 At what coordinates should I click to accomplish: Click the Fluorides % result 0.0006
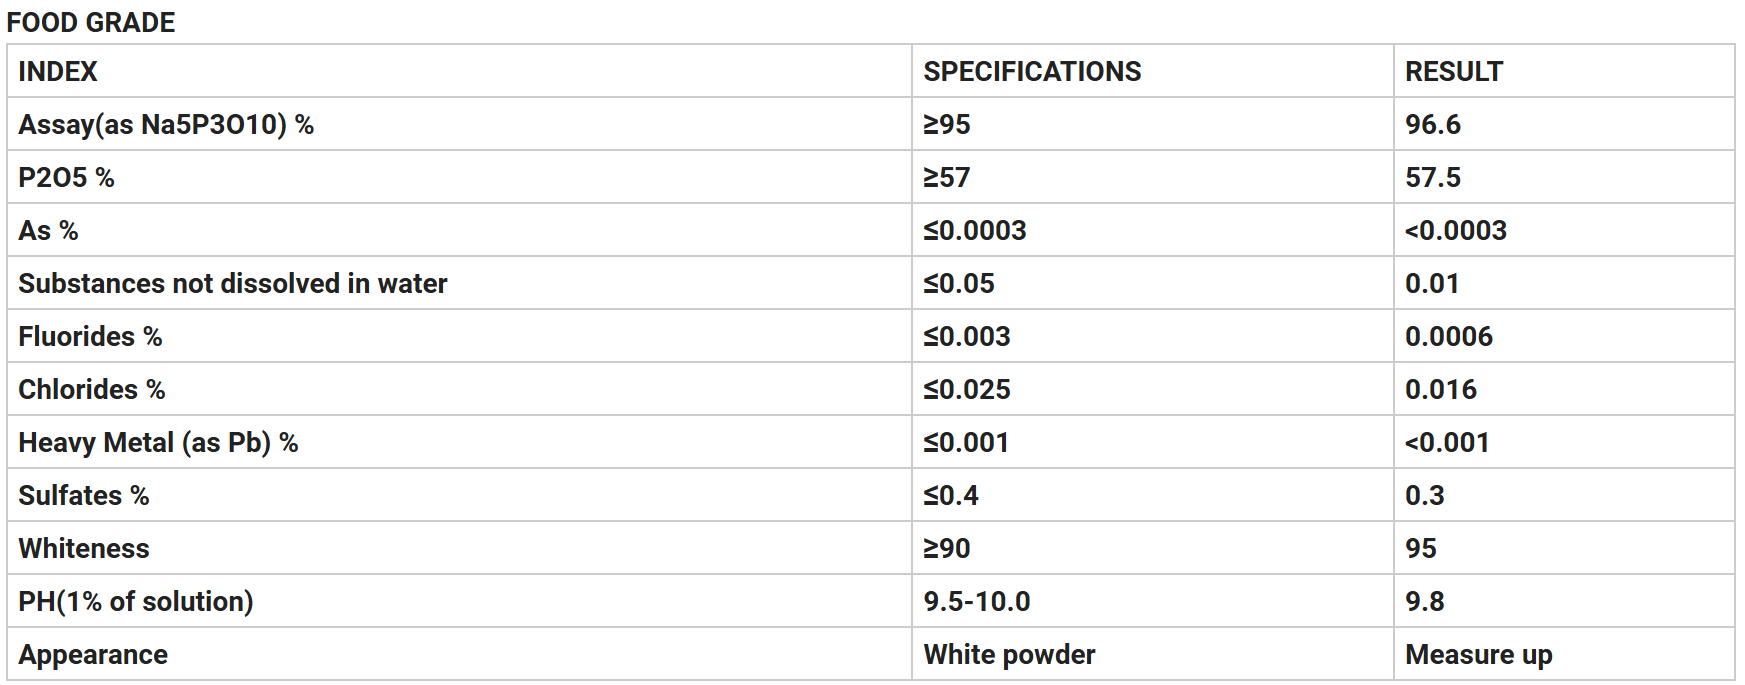pos(1449,336)
